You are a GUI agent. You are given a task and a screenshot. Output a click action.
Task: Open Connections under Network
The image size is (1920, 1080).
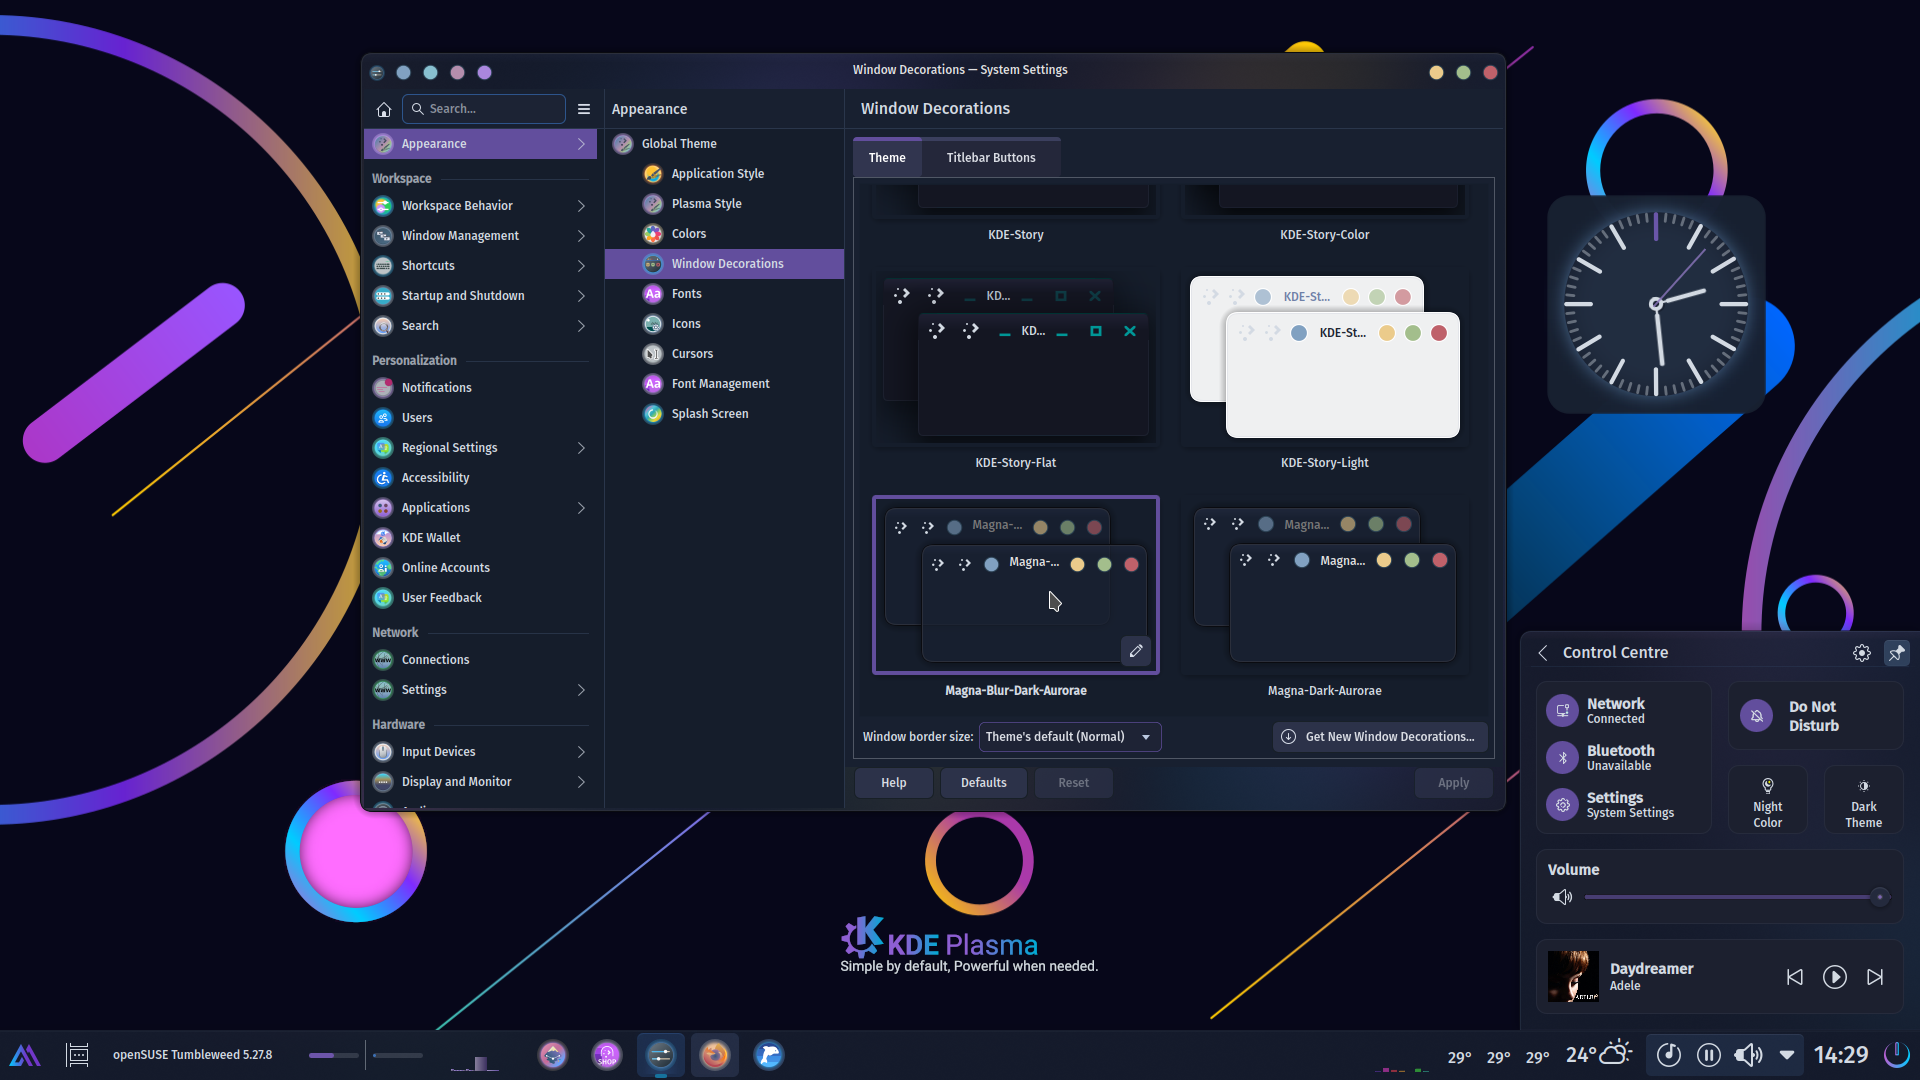pyautogui.click(x=482, y=660)
